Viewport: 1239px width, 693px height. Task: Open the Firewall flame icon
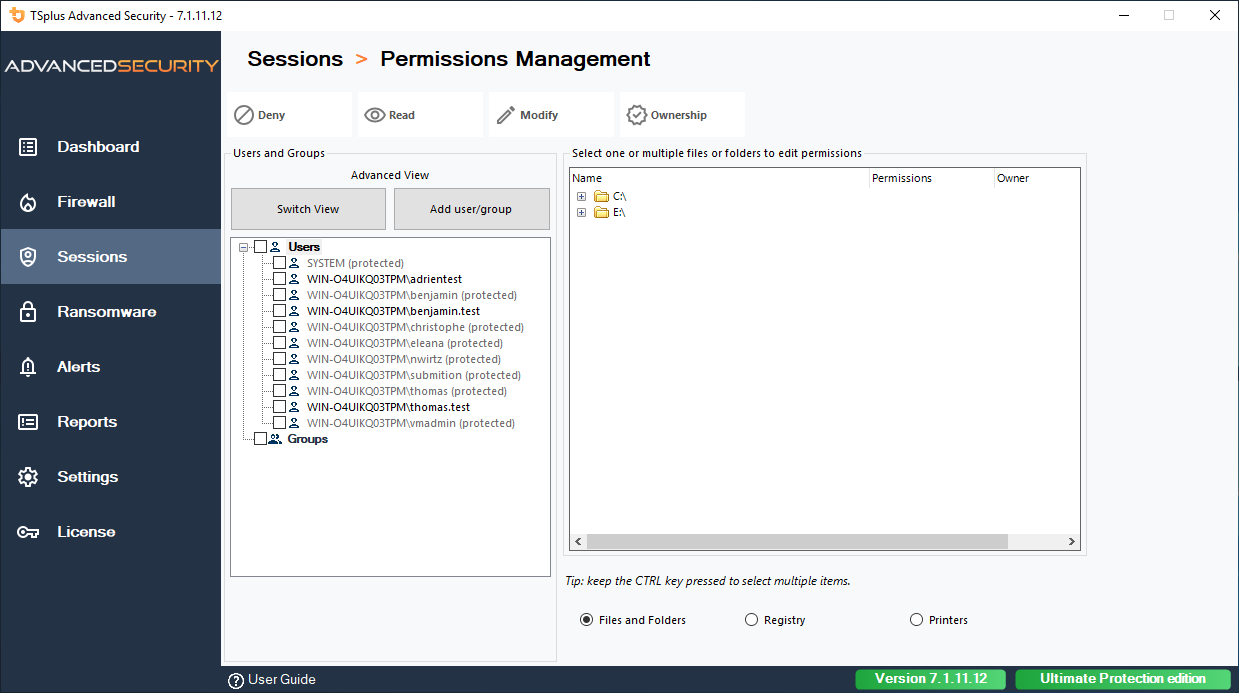[x=28, y=202]
